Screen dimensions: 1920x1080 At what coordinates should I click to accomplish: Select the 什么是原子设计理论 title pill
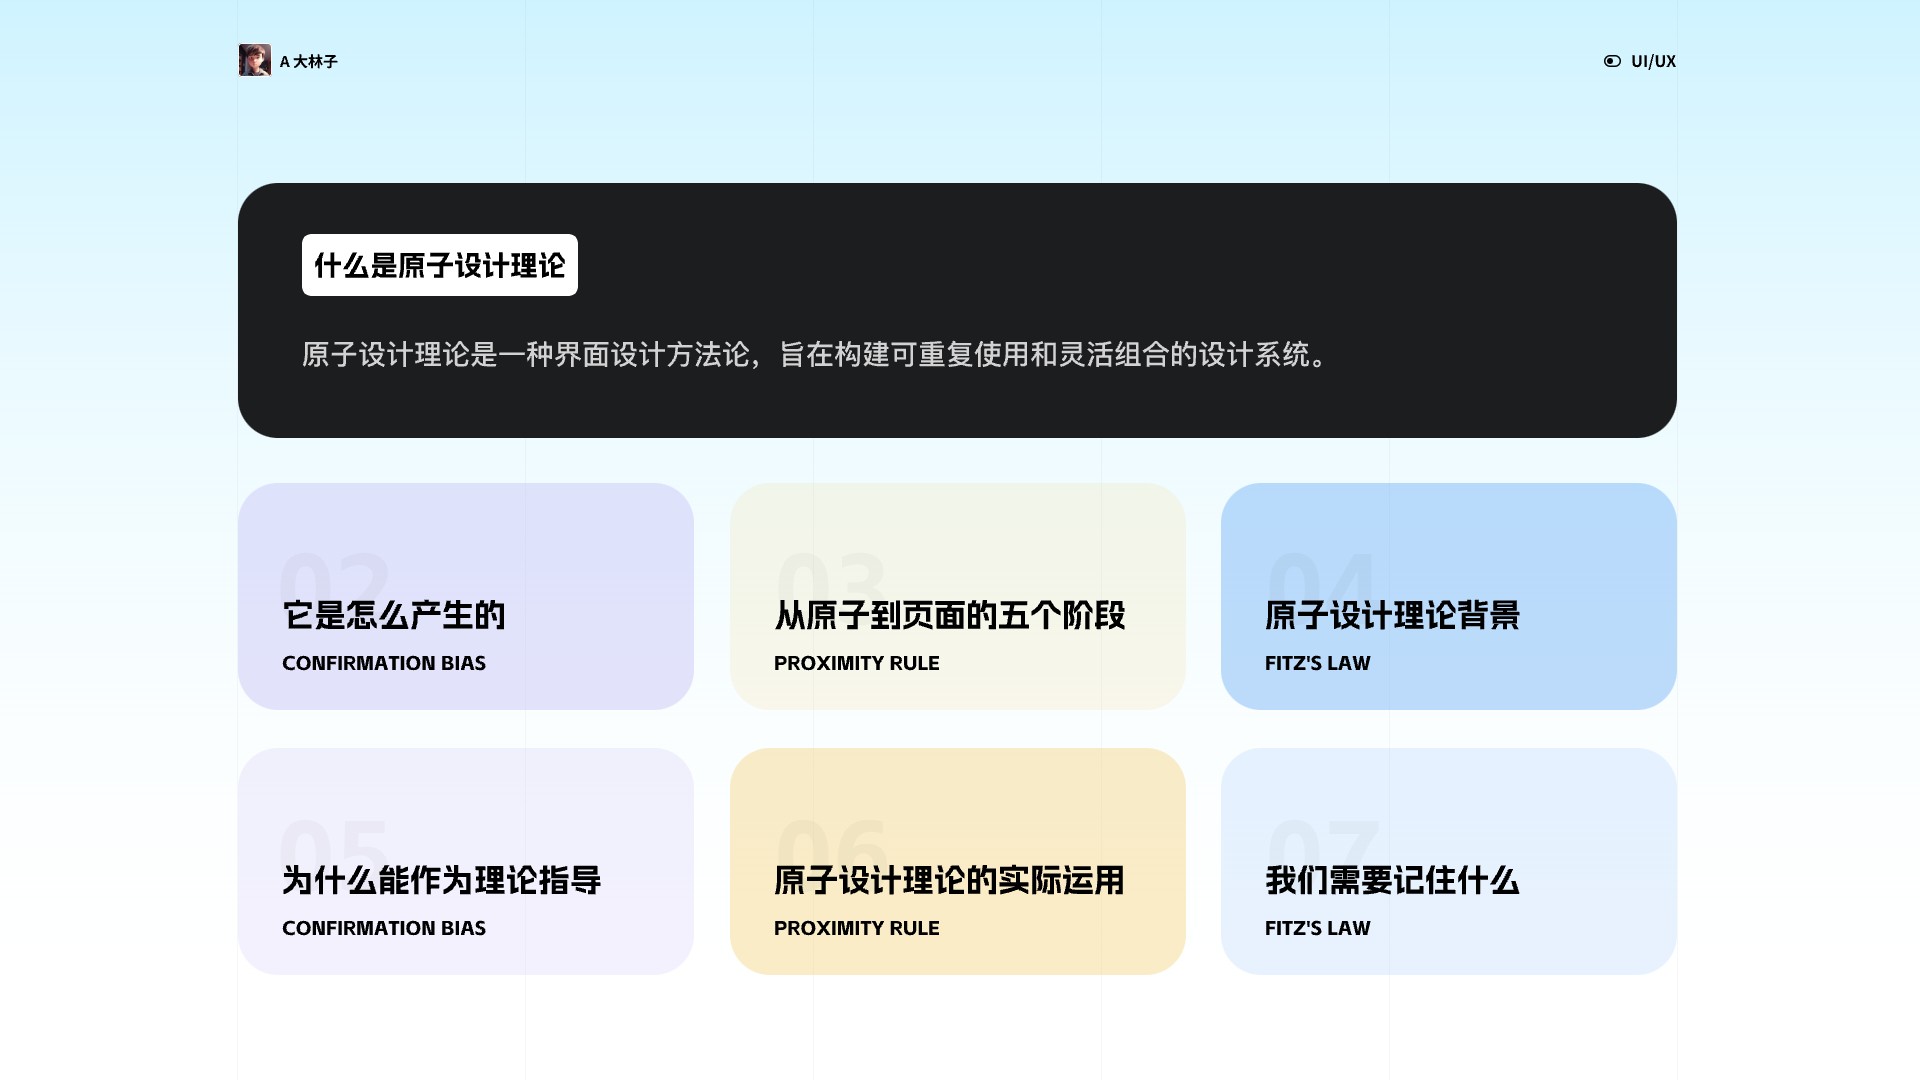440,265
